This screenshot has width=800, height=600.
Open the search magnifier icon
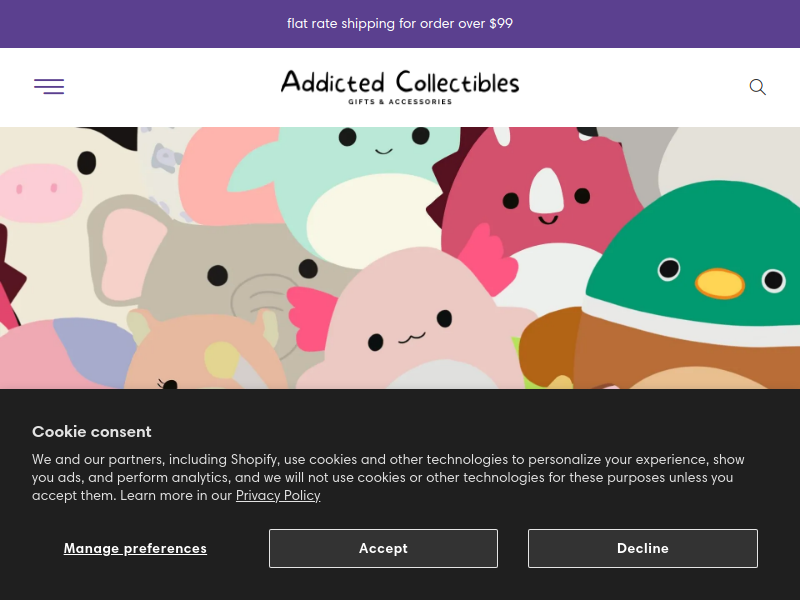[757, 87]
